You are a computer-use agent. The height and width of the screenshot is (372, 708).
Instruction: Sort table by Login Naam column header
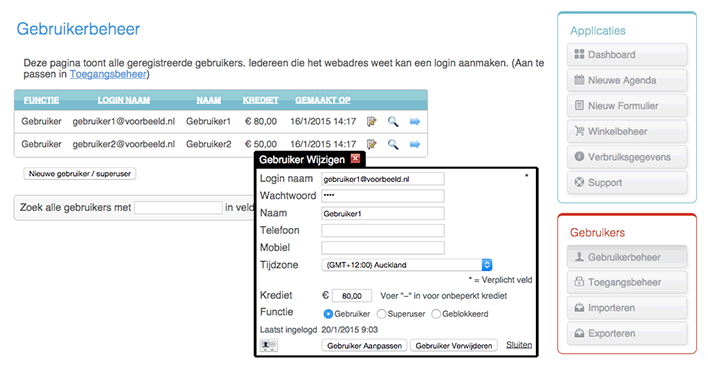coord(124,100)
